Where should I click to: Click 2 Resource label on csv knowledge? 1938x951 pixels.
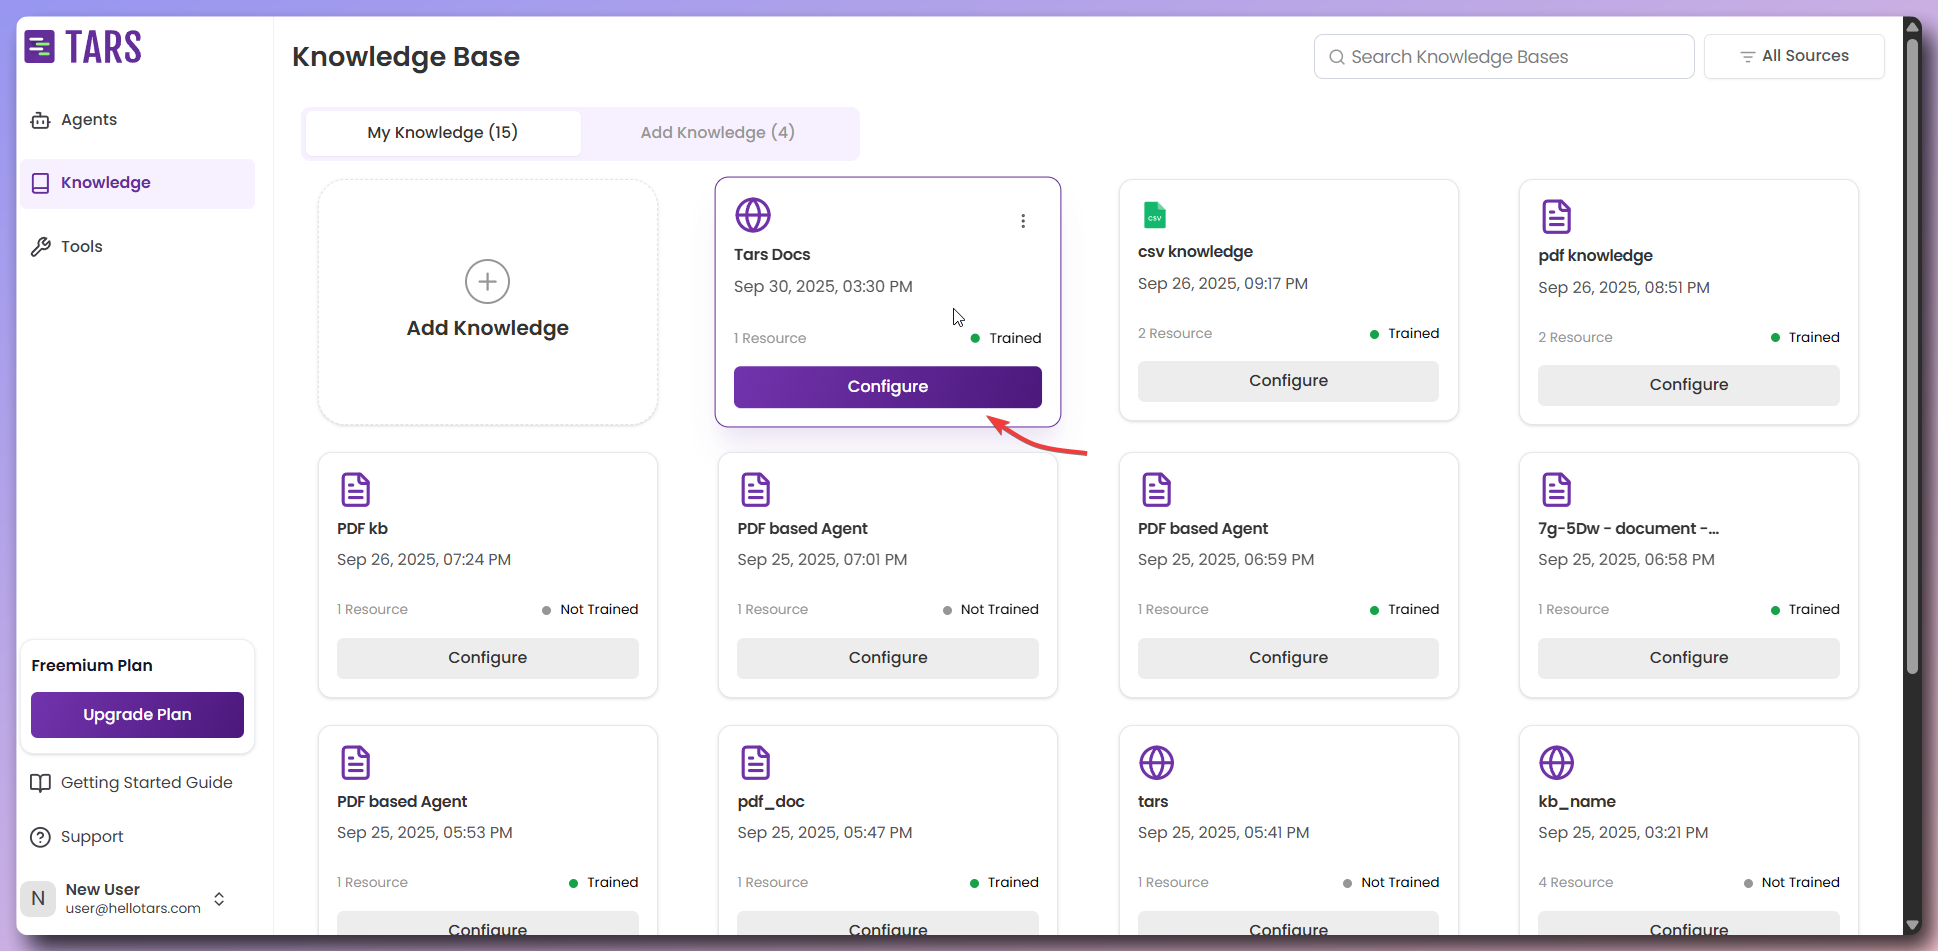tap(1175, 334)
